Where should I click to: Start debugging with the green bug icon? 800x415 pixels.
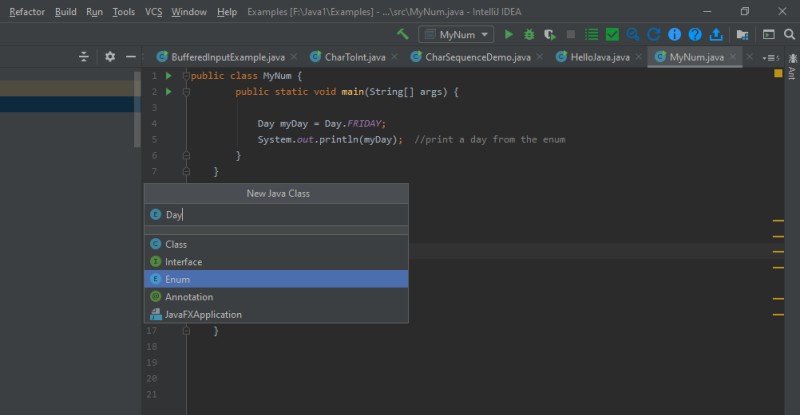[x=529, y=34]
